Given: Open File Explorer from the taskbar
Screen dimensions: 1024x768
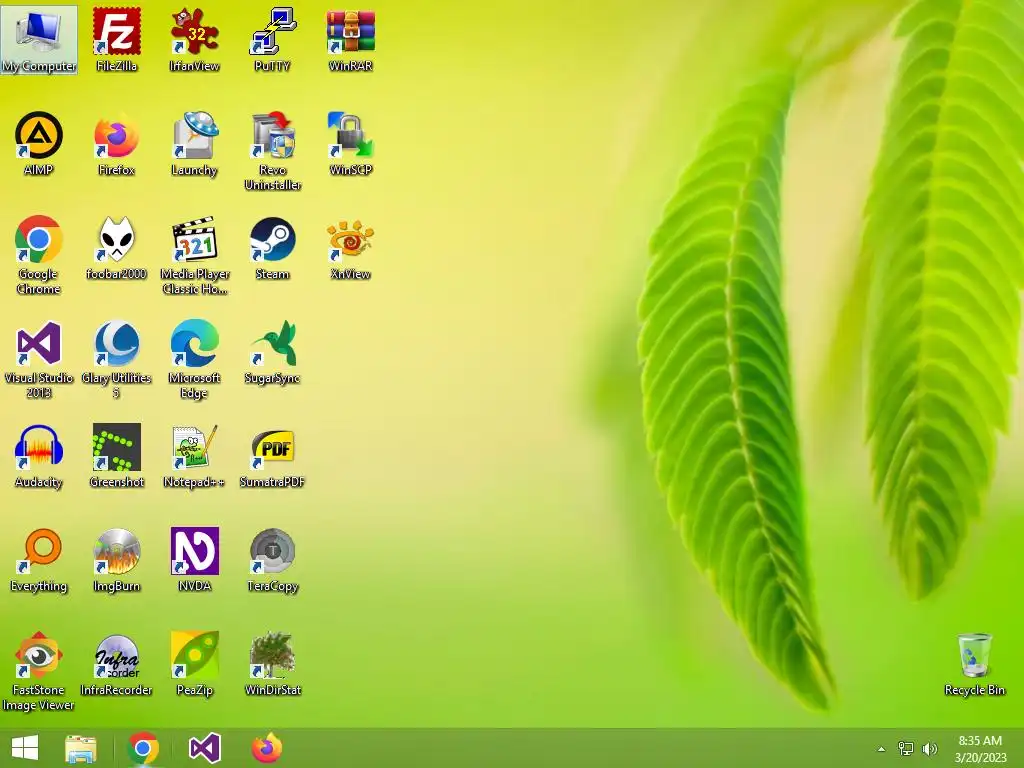Looking at the screenshot, I should click(81, 748).
